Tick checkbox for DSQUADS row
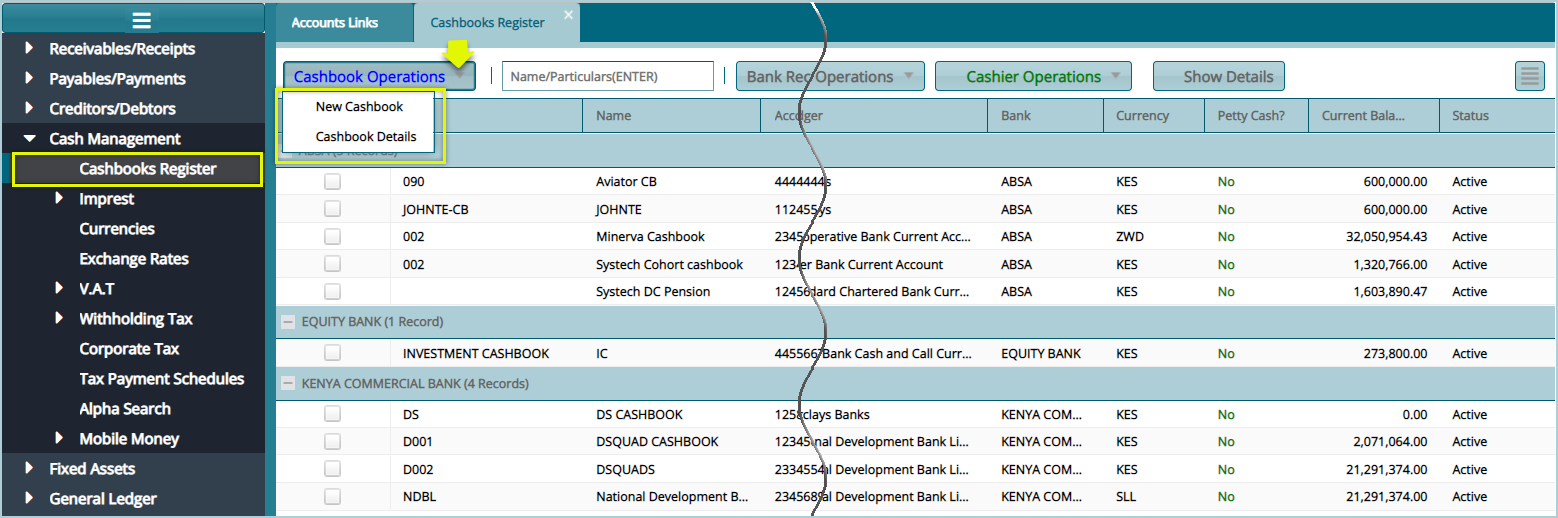 coord(332,469)
